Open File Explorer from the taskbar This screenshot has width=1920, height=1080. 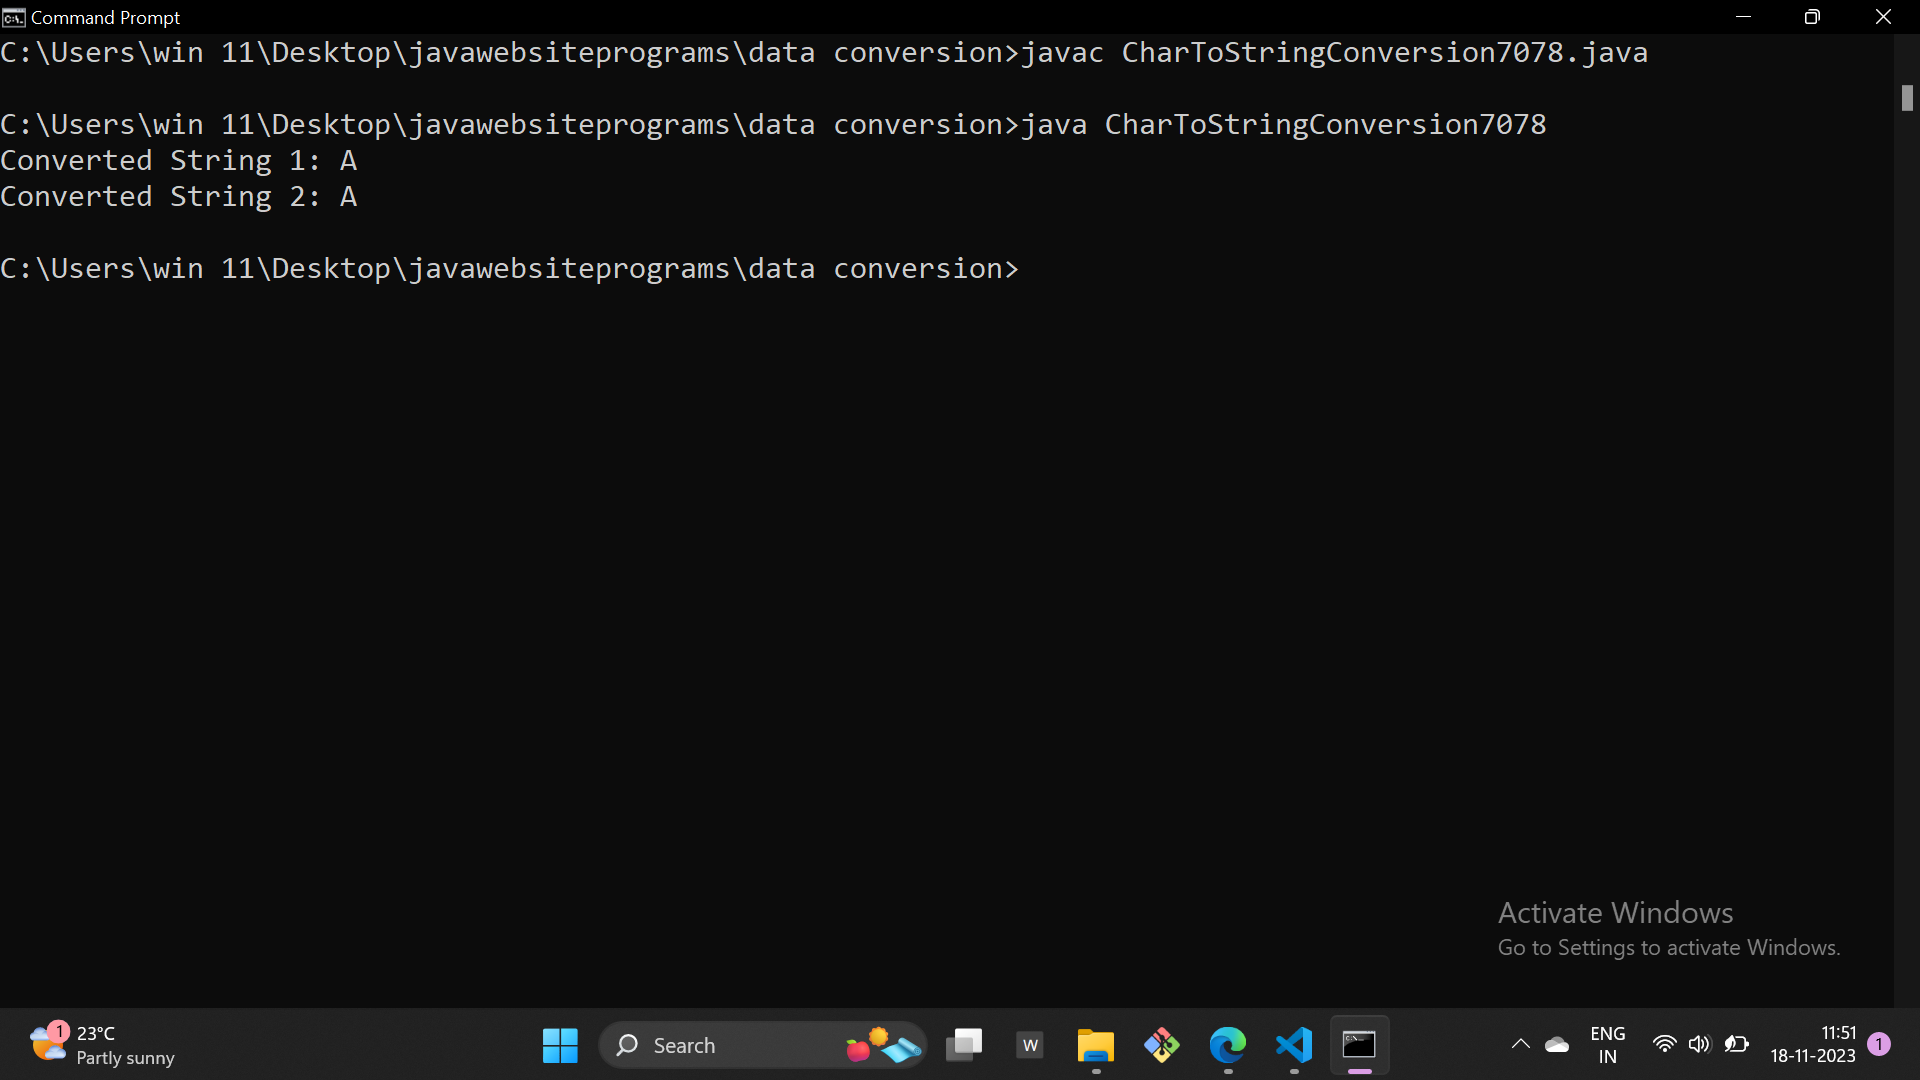1096,1045
